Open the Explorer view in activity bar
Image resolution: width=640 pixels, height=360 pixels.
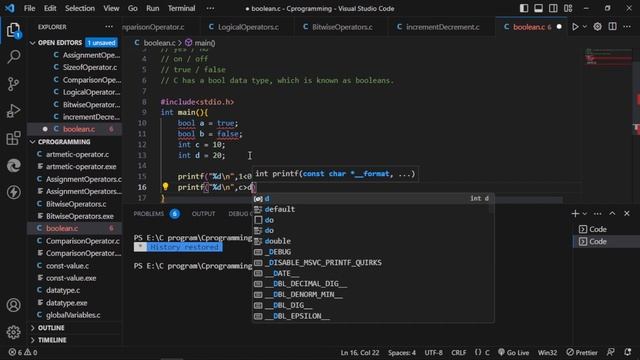(13, 30)
